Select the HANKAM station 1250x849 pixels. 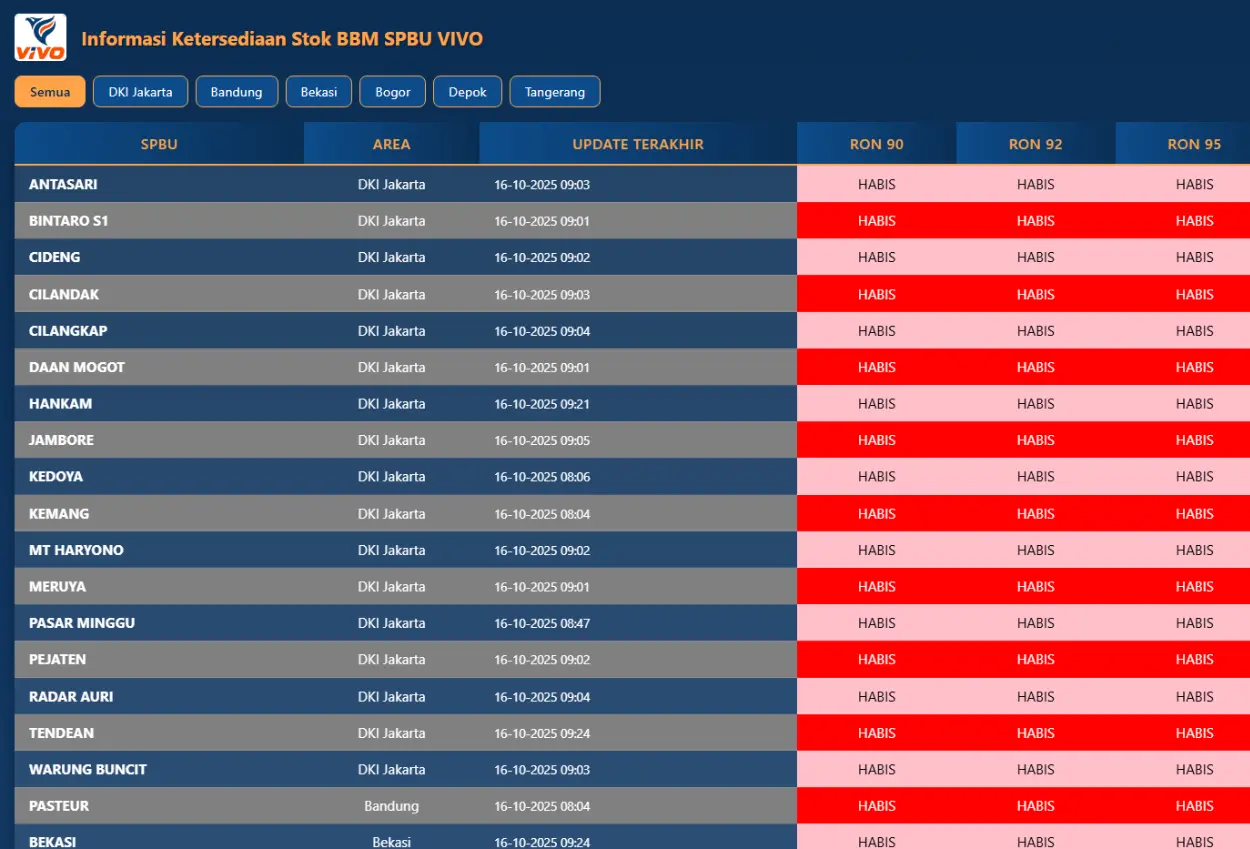60,404
